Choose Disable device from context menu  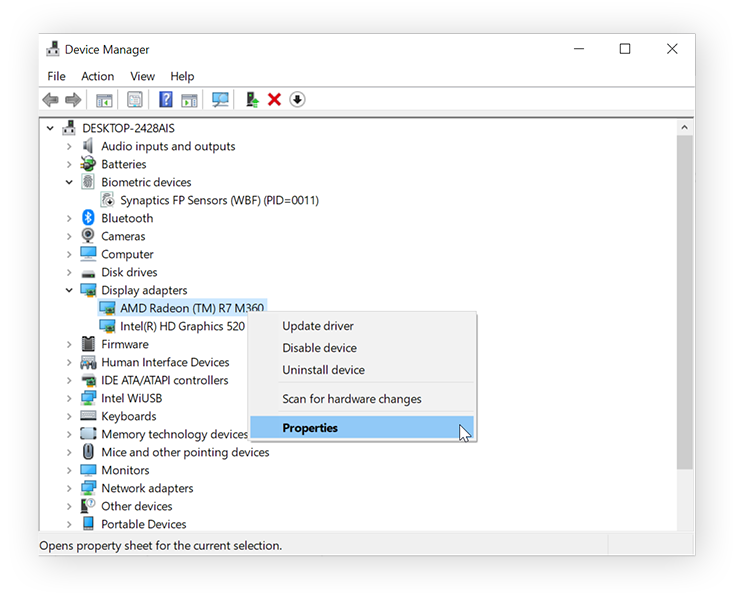pos(319,348)
